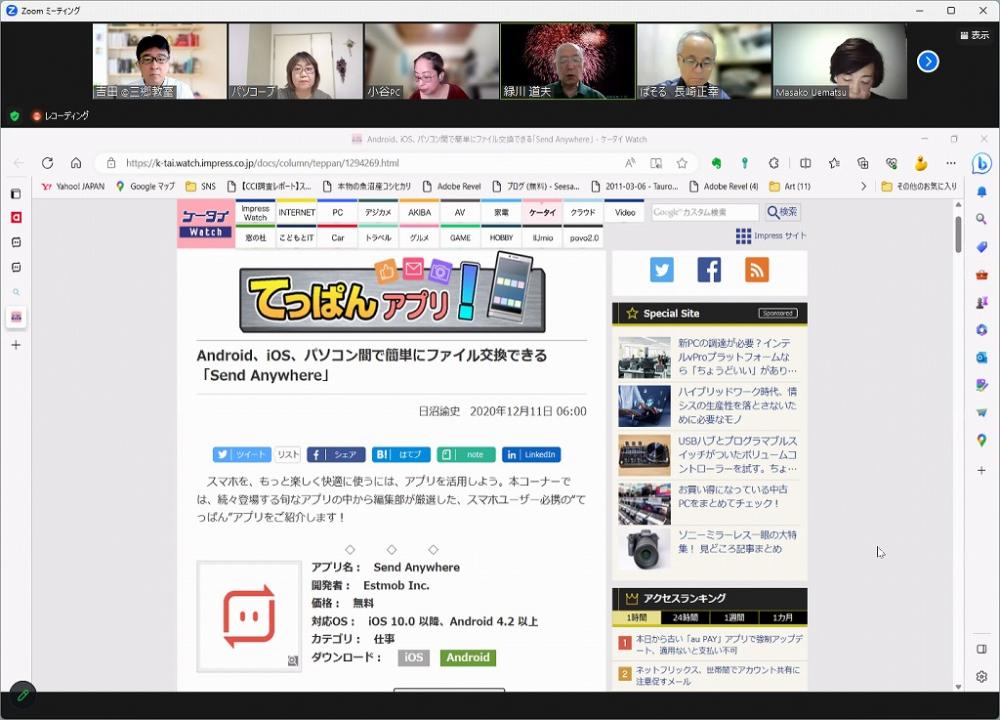The width and height of the screenshot is (1000, 720).
Task: Open Edge's three-dot settings menu
Action: (x=950, y=163)
